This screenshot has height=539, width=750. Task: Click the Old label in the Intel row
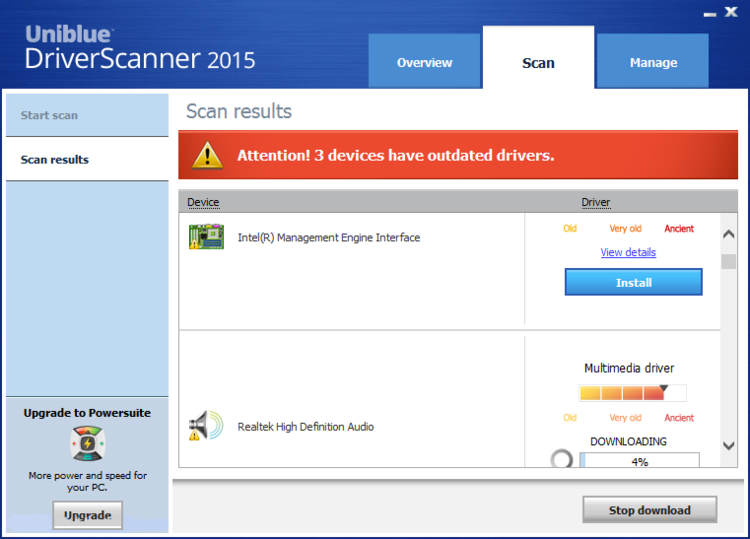pos(570,229)
